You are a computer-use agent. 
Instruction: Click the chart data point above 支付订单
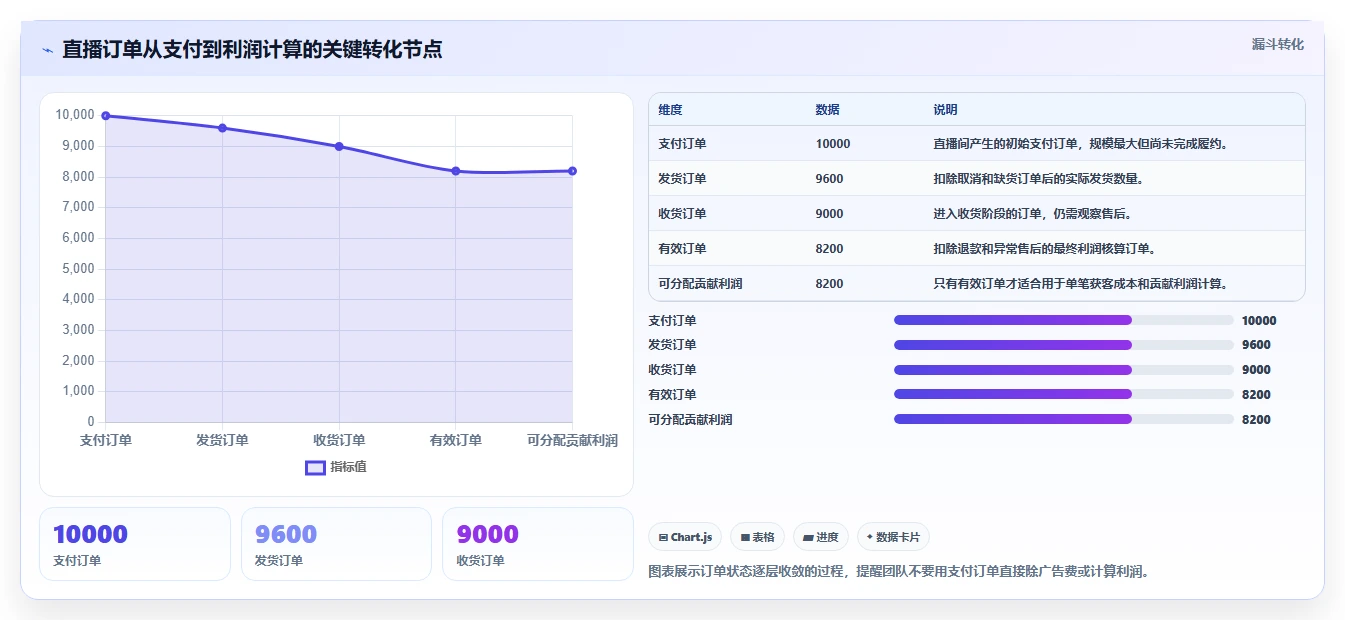(106, 116)
